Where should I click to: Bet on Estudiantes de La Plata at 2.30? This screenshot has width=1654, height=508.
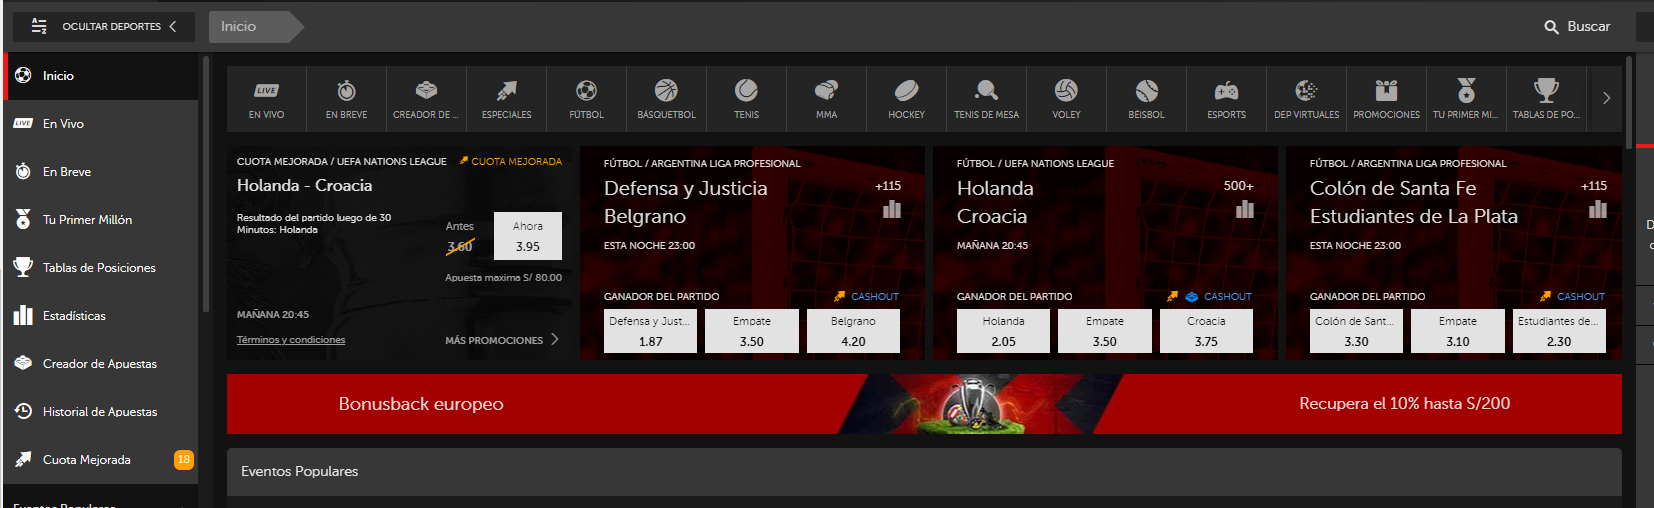coord(1559,331)
